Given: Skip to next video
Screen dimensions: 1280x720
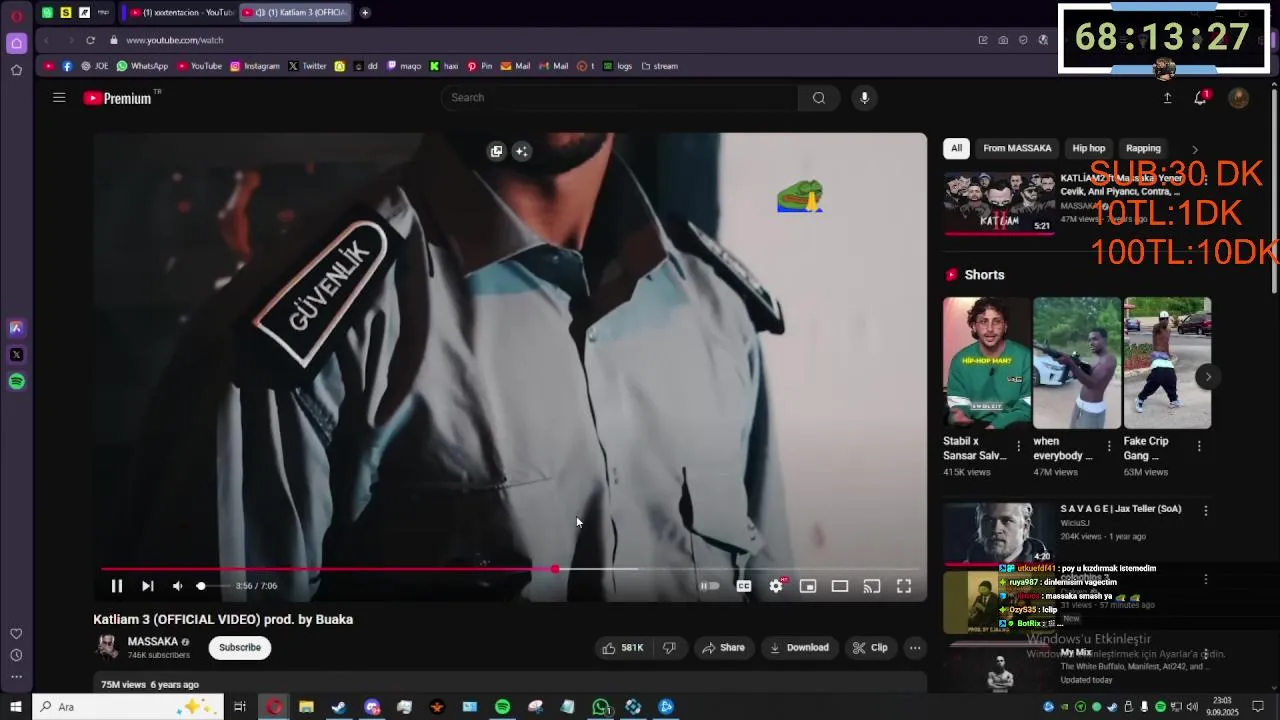Looking at the screenshot, I should tap(147, 586).
